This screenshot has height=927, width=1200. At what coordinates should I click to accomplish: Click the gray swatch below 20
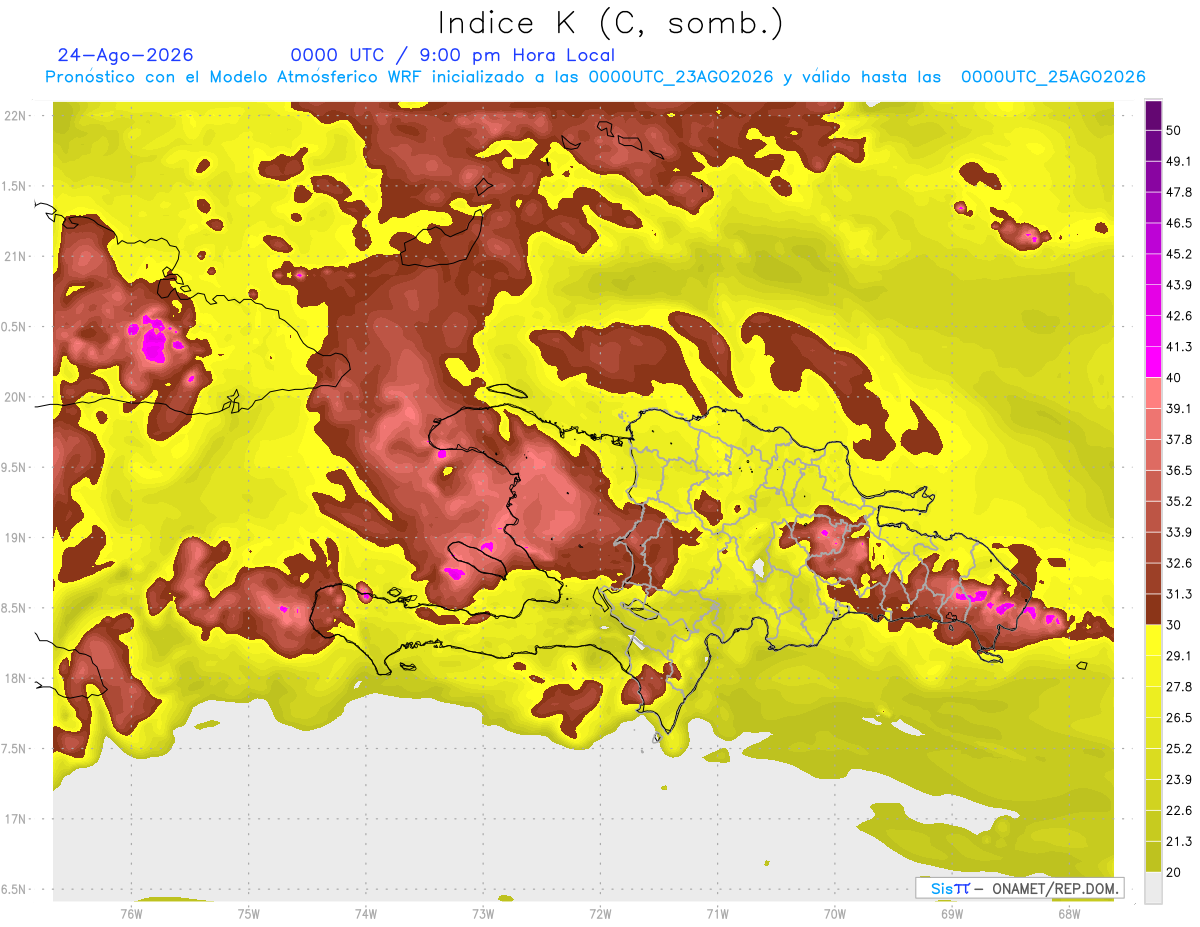point(1153,887)
